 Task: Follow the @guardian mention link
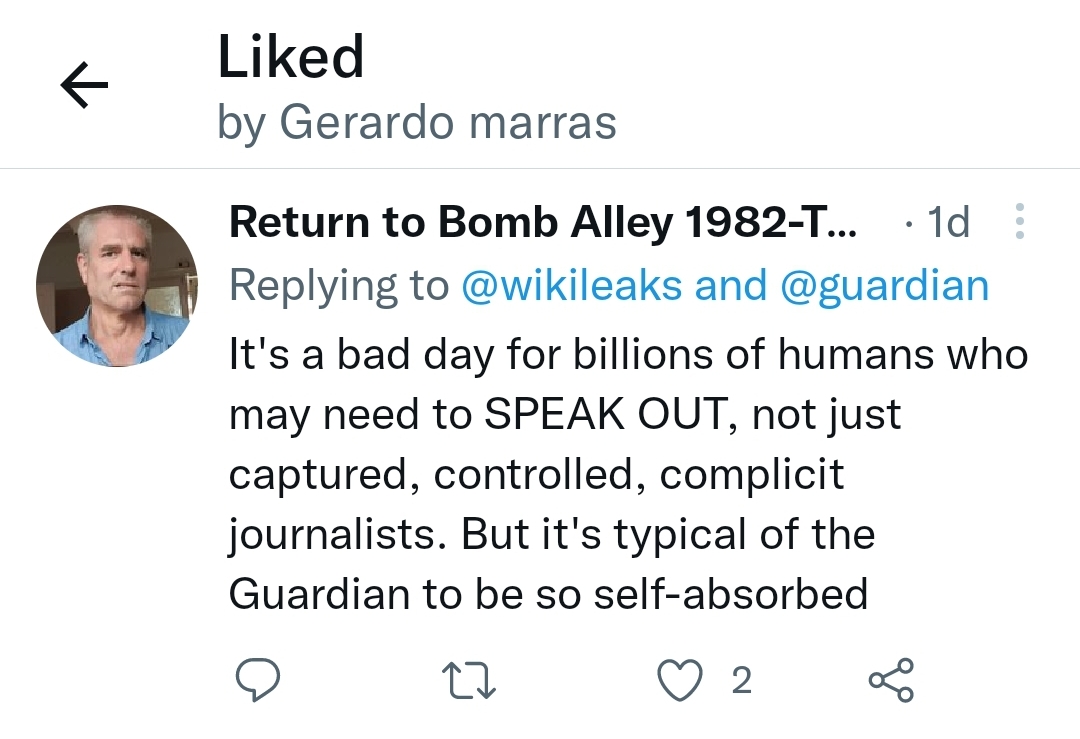[x=883, y=286]
